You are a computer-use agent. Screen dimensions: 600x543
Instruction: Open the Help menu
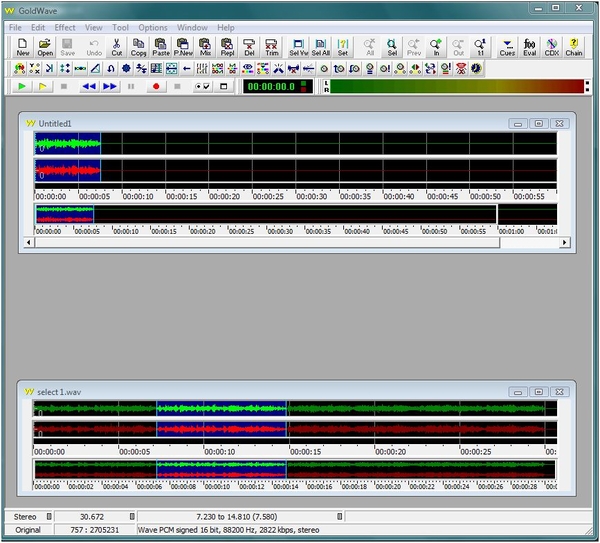(225, 28)
